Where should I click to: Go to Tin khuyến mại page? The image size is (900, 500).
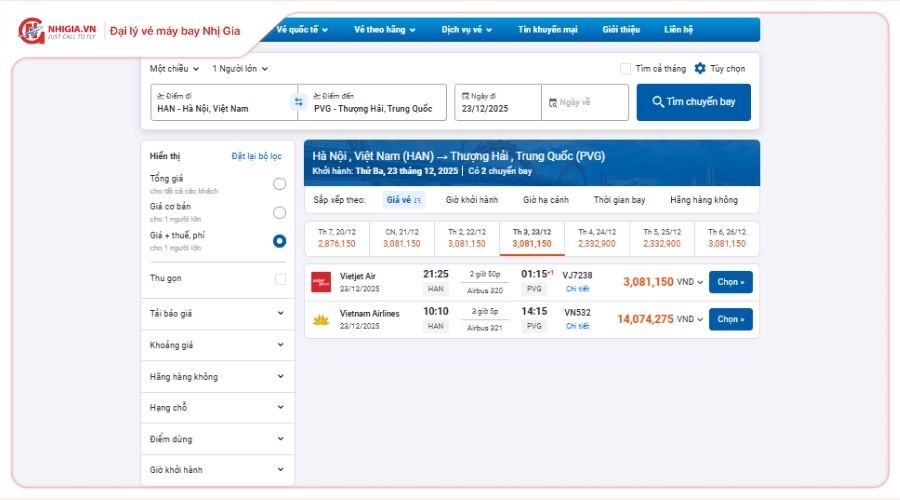pos(548,29)
